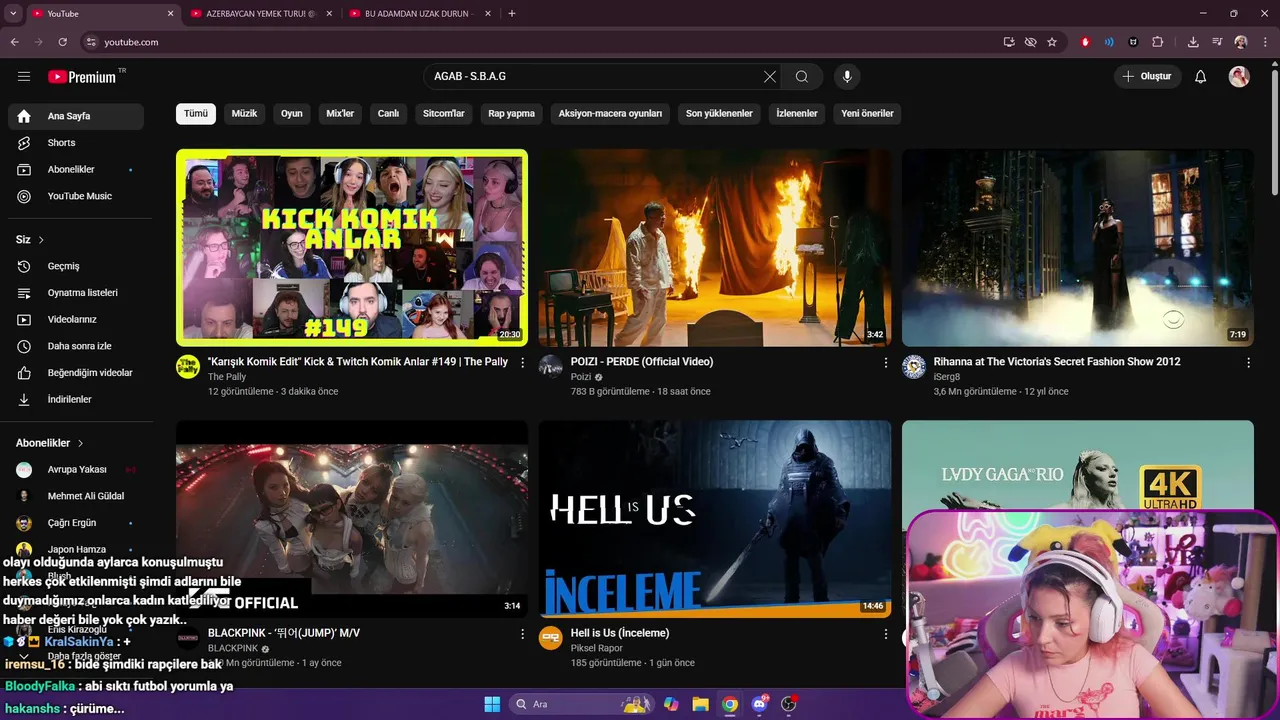The width and height of the screenshot is (1280, 720).
Task: Switch to BU ADAMDAN UZAK DURUN tab
Action: tap(419, 14)
